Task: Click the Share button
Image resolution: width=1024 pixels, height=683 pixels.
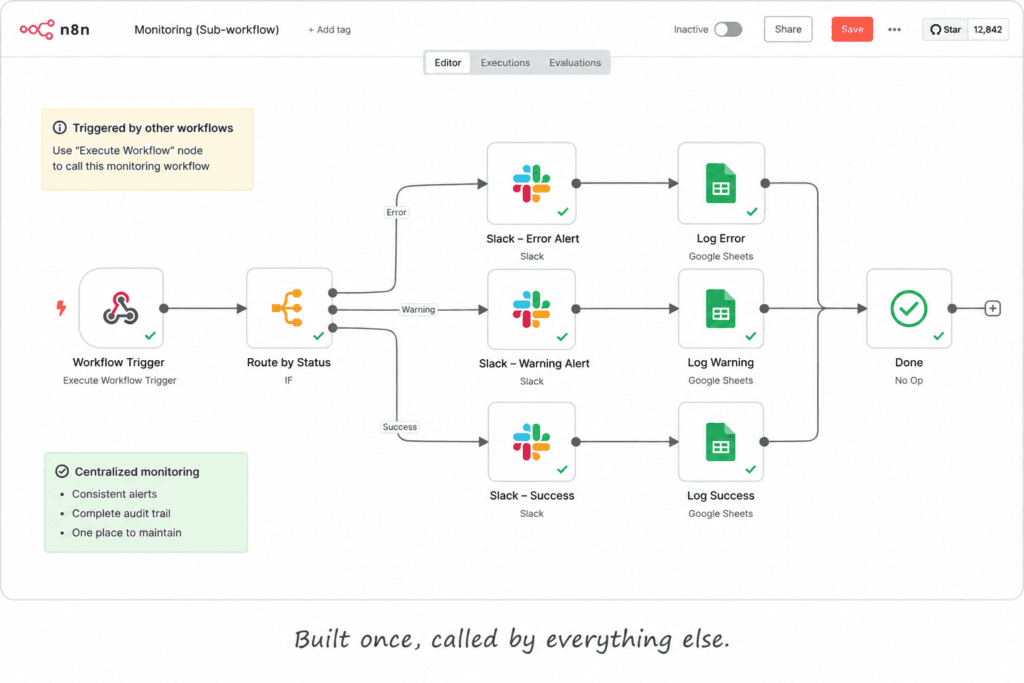Action: click(788, 29)
